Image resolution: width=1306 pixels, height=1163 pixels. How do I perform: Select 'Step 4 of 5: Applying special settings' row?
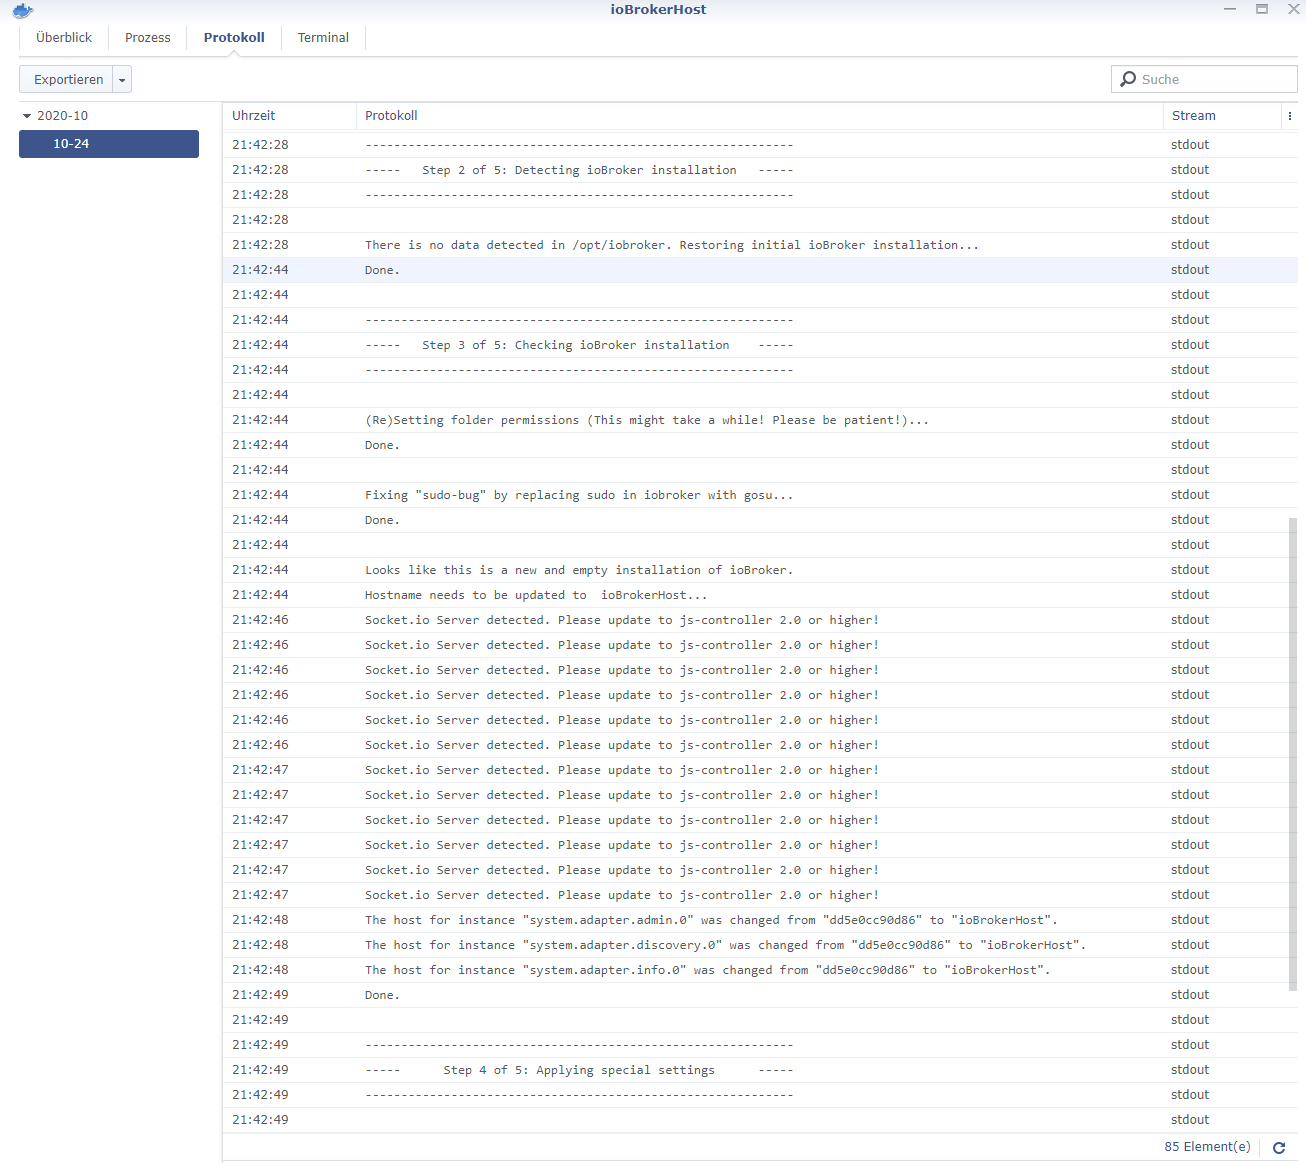(x=760, y=1070)
